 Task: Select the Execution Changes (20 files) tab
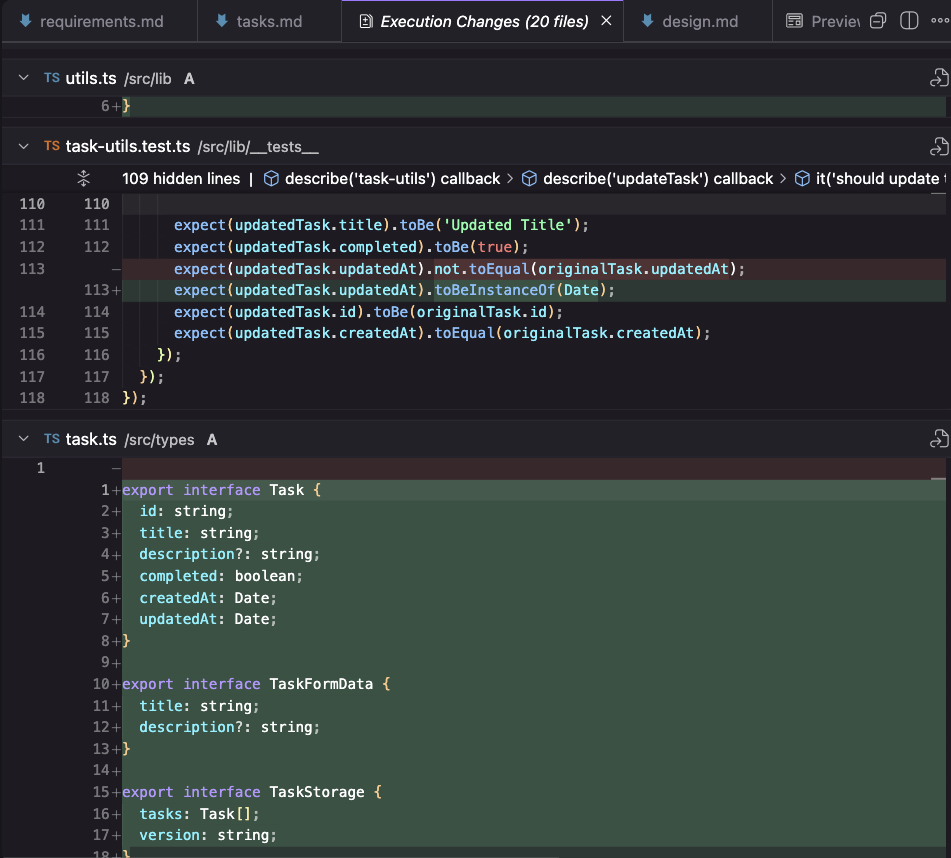coord(483,21)
